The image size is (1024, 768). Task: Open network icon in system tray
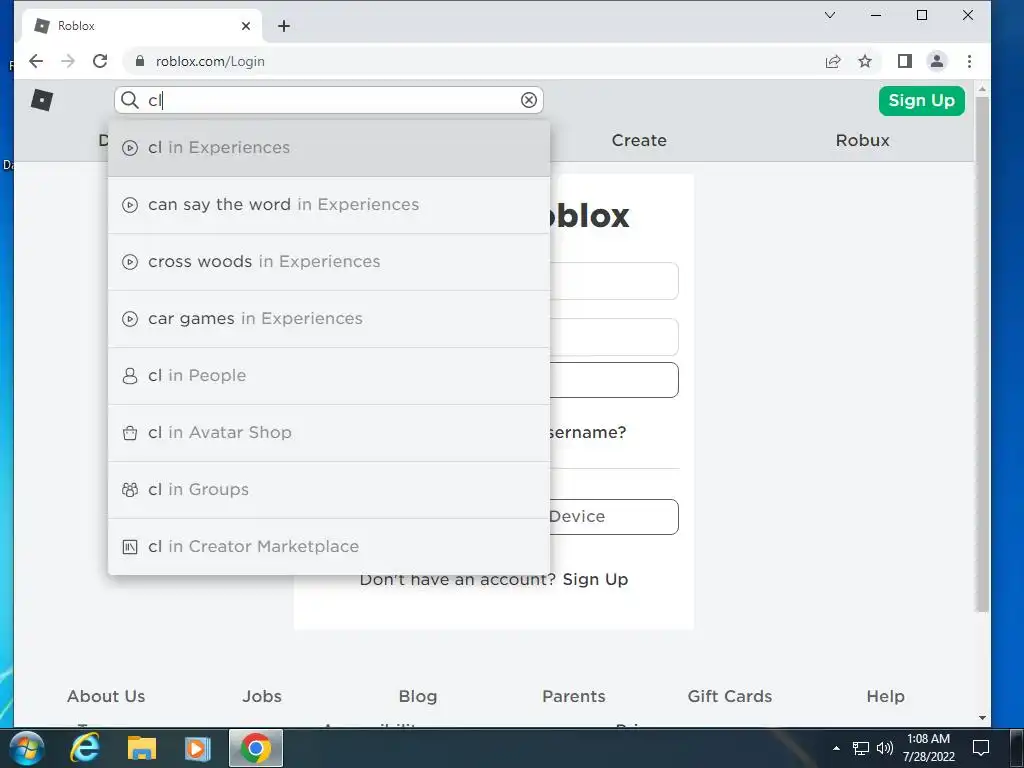pos(861,748)
